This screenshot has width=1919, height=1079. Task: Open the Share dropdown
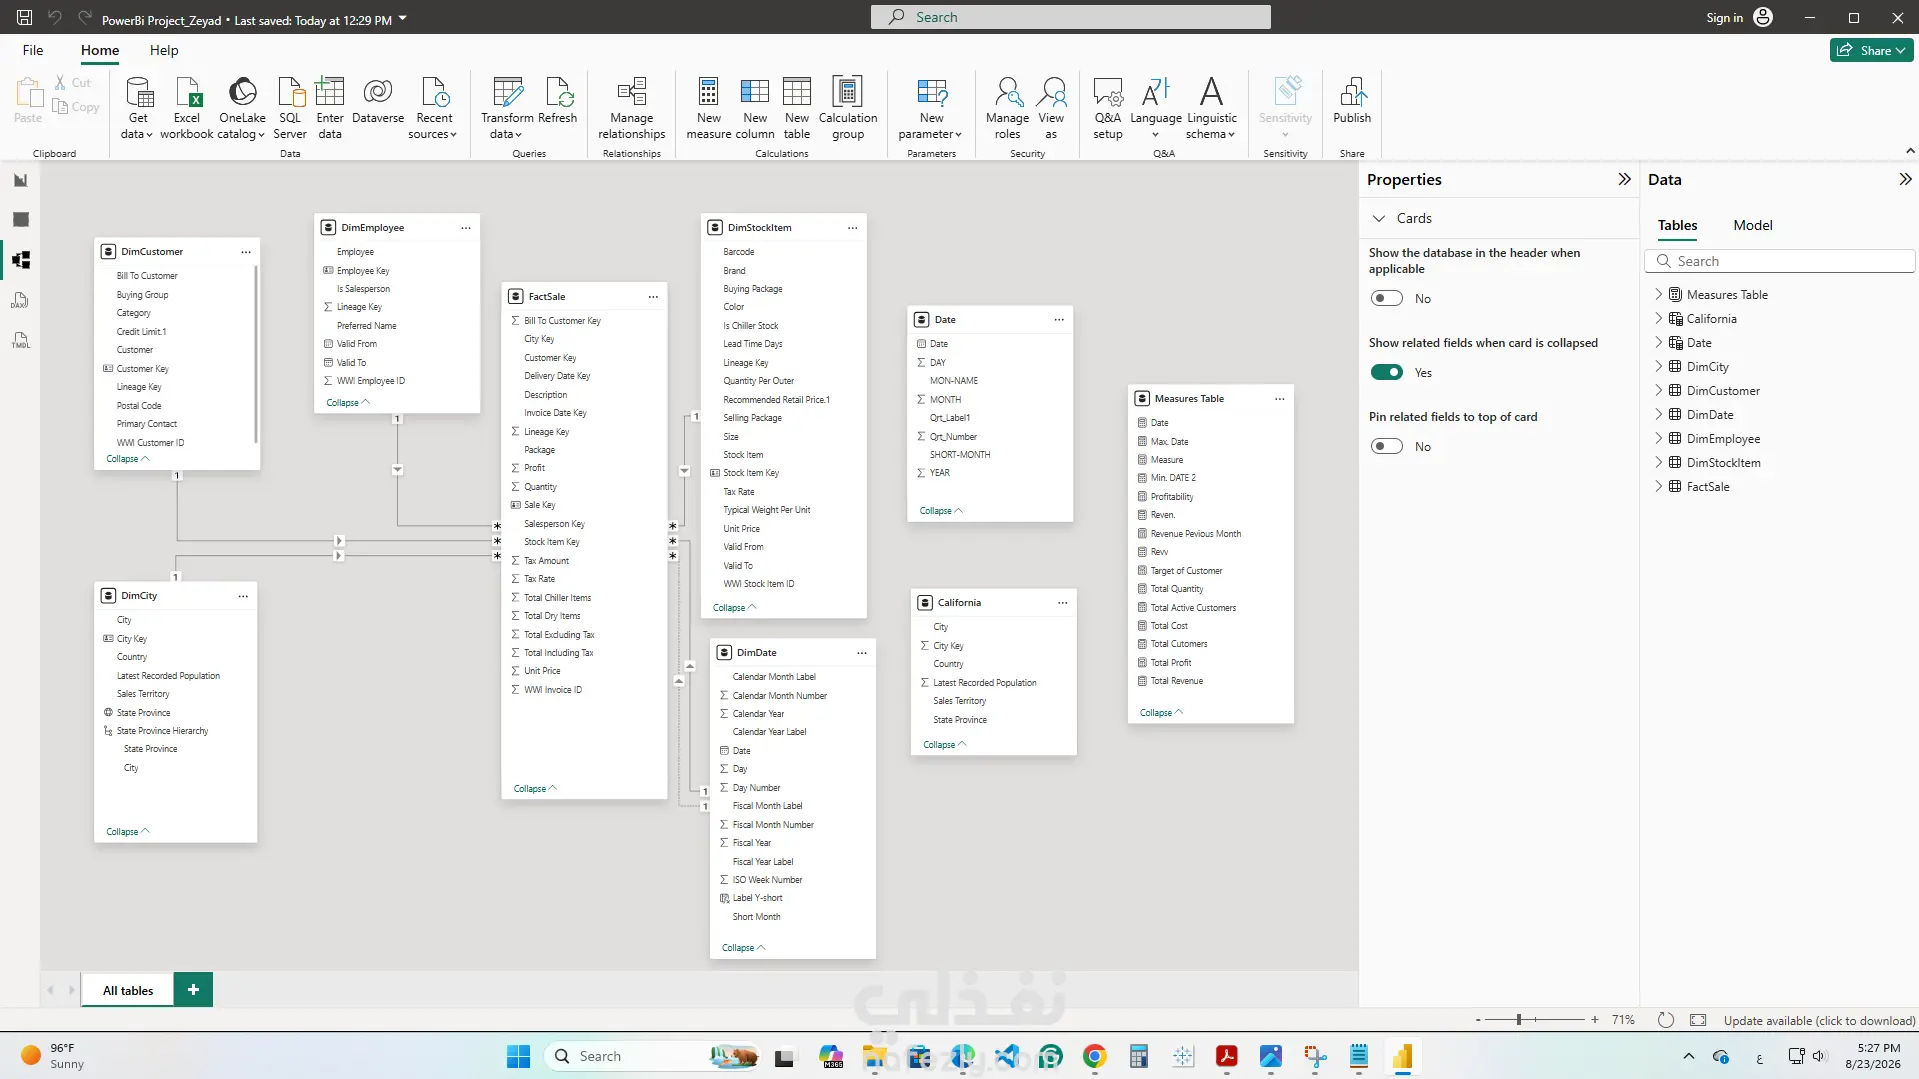(1872, 50)
